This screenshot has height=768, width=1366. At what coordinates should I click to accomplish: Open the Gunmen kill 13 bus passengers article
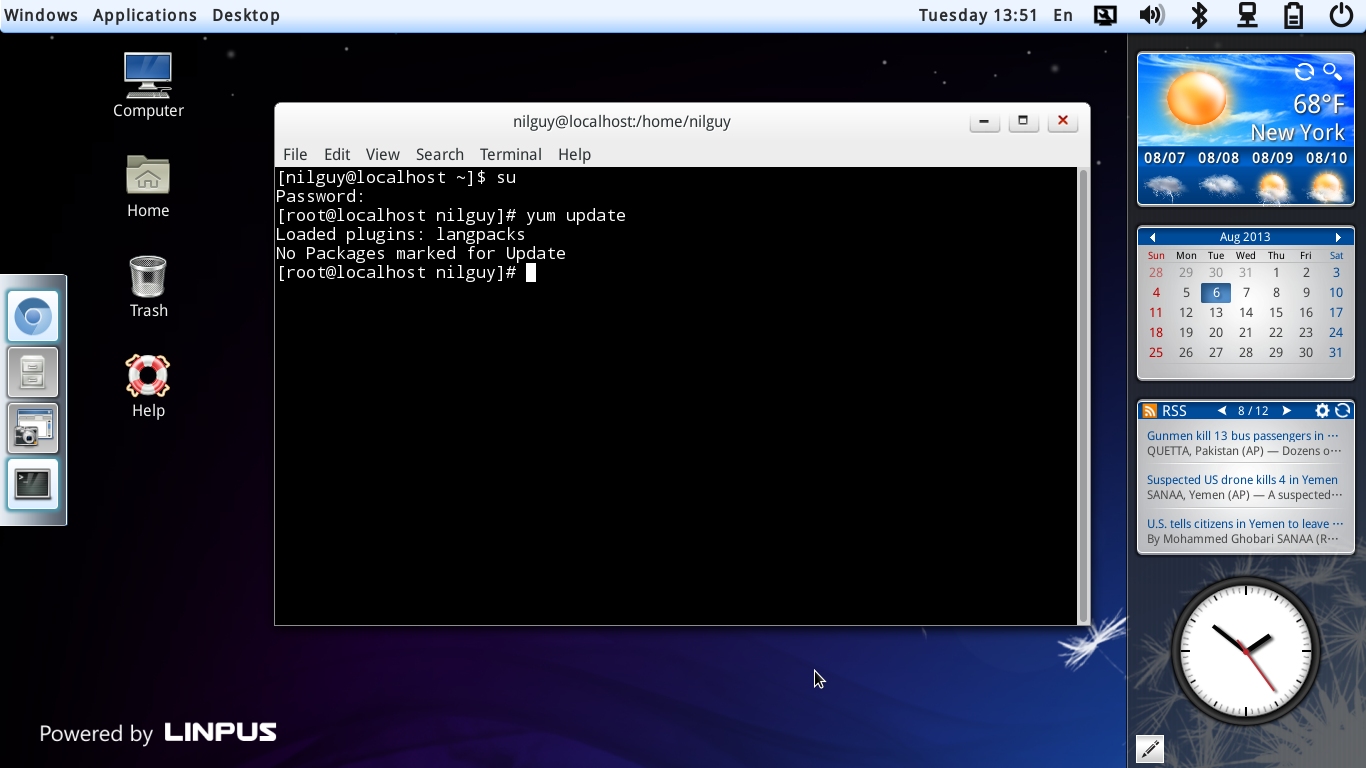coord(1240,436)
